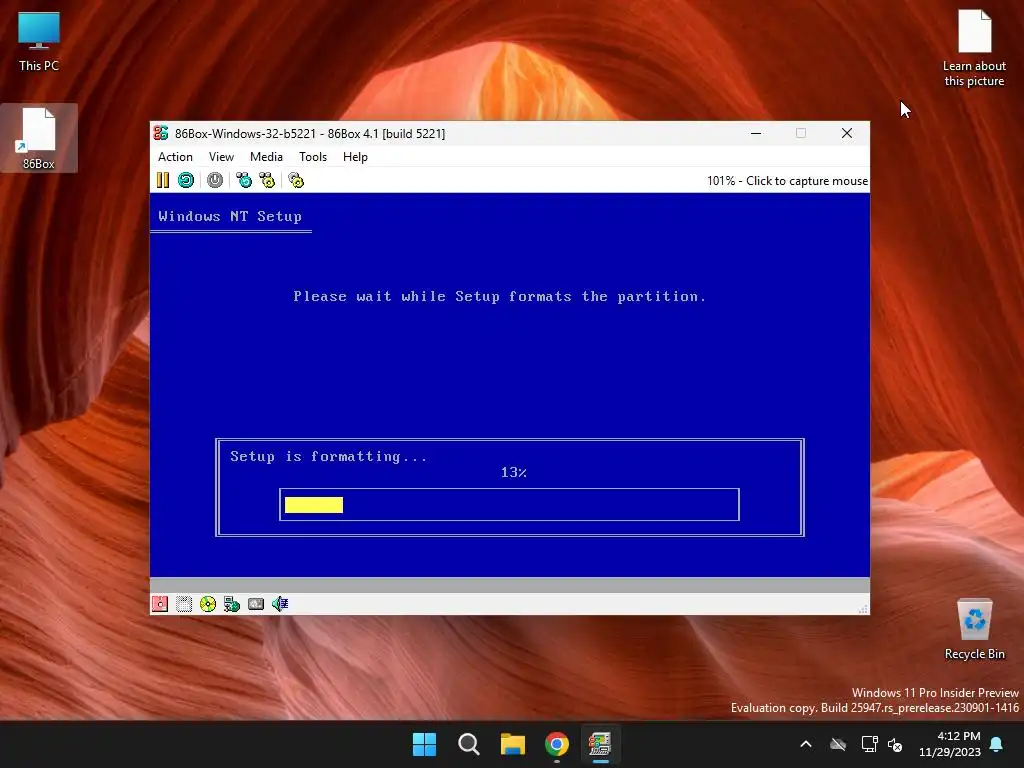The width and height of the screenshot is (1024, 768).
Task: Open the Tools menu
Action: tap(313, 157)
